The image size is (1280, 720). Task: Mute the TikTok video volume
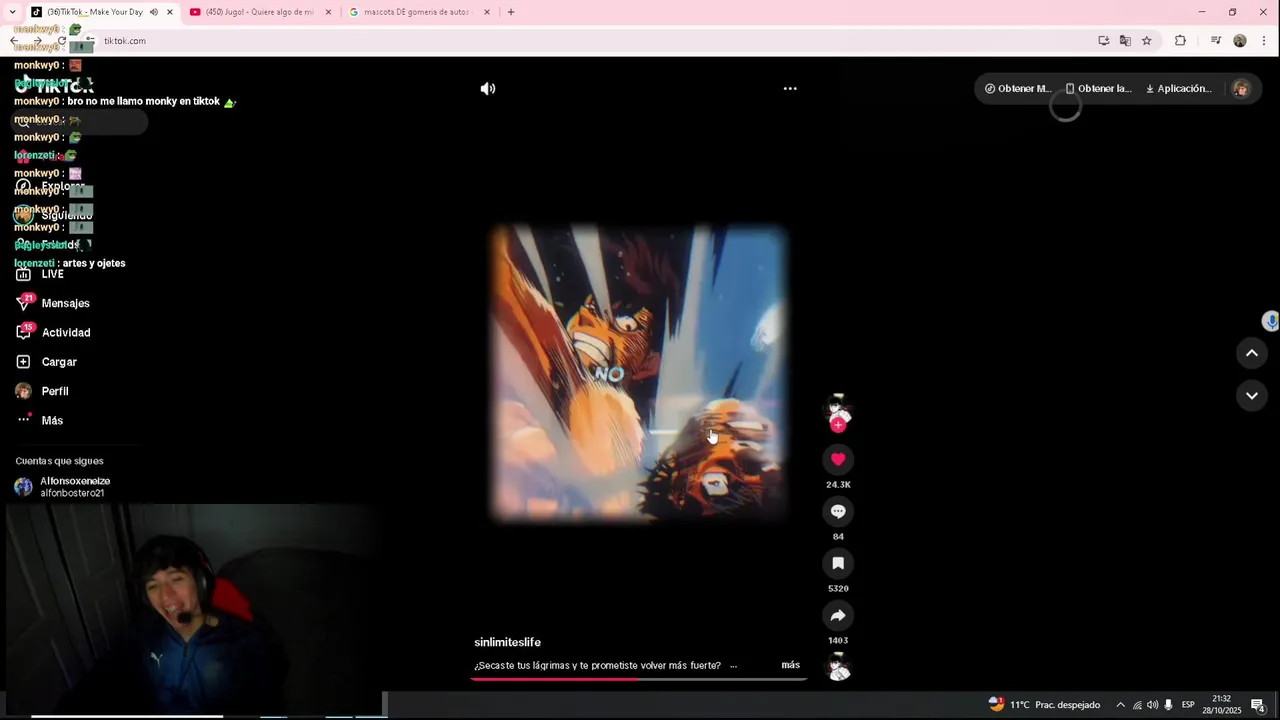(x=487, y=89)
